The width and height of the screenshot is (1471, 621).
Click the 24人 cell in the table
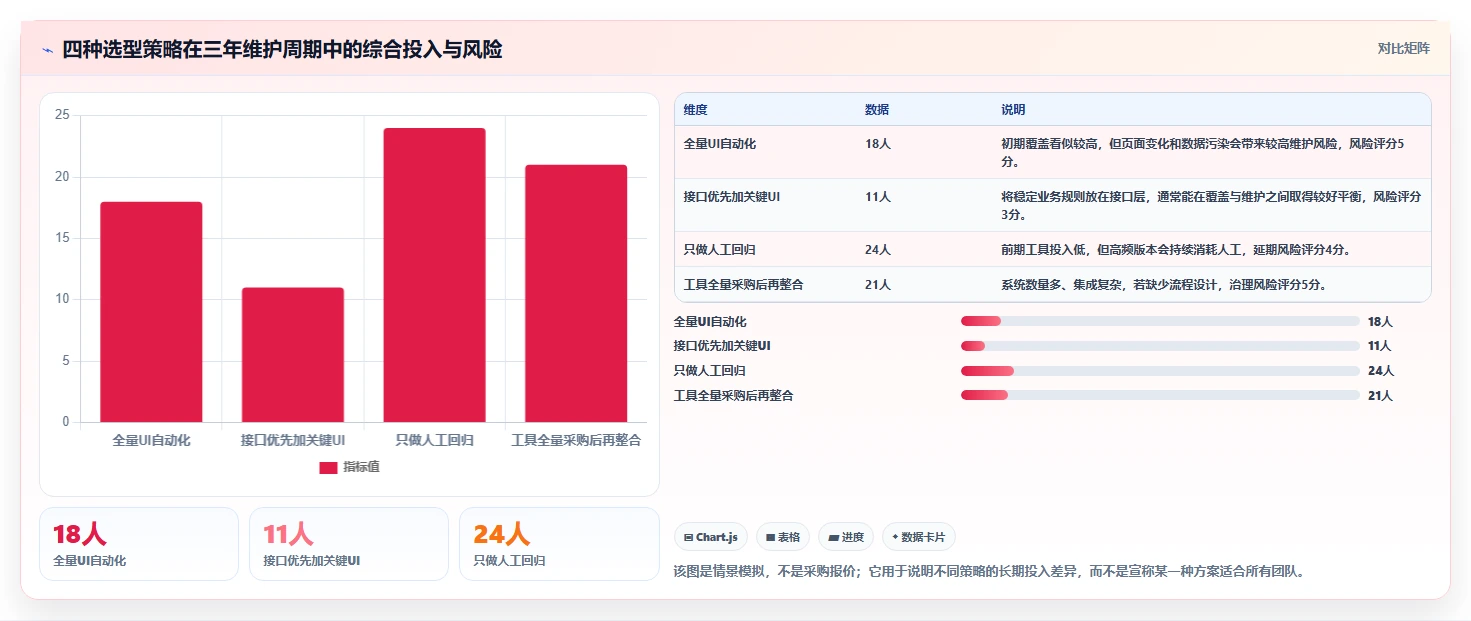(x=878, y=250)
